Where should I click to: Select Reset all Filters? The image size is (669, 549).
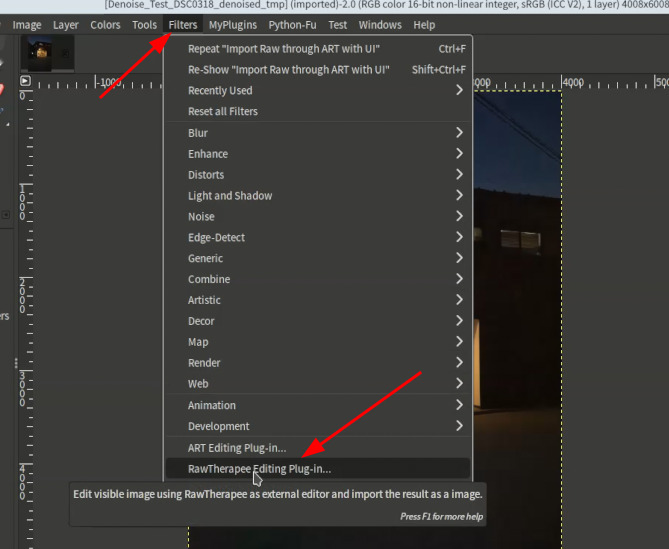click(x=318, y=112)
